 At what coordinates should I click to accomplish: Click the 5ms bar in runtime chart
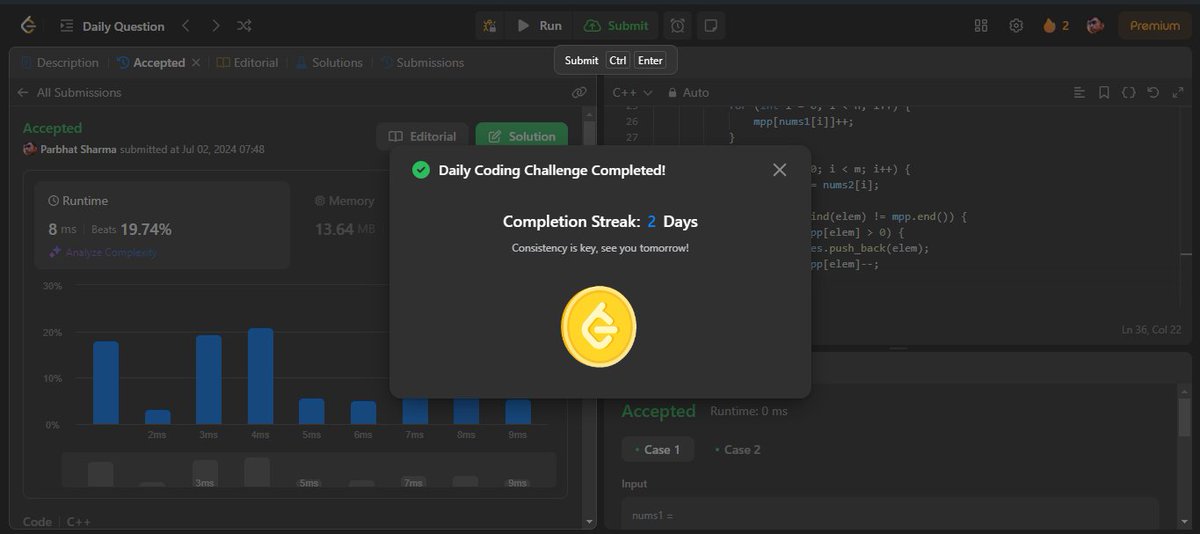click(312, 411)
